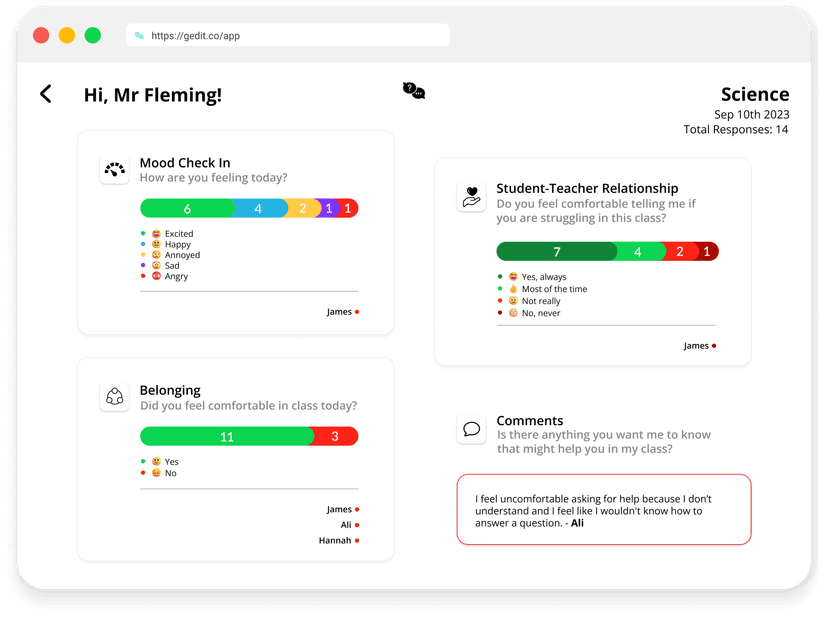Select the green 6 Excited mood segment
This screenshot has height=618, width=828.
click(187, 208)
